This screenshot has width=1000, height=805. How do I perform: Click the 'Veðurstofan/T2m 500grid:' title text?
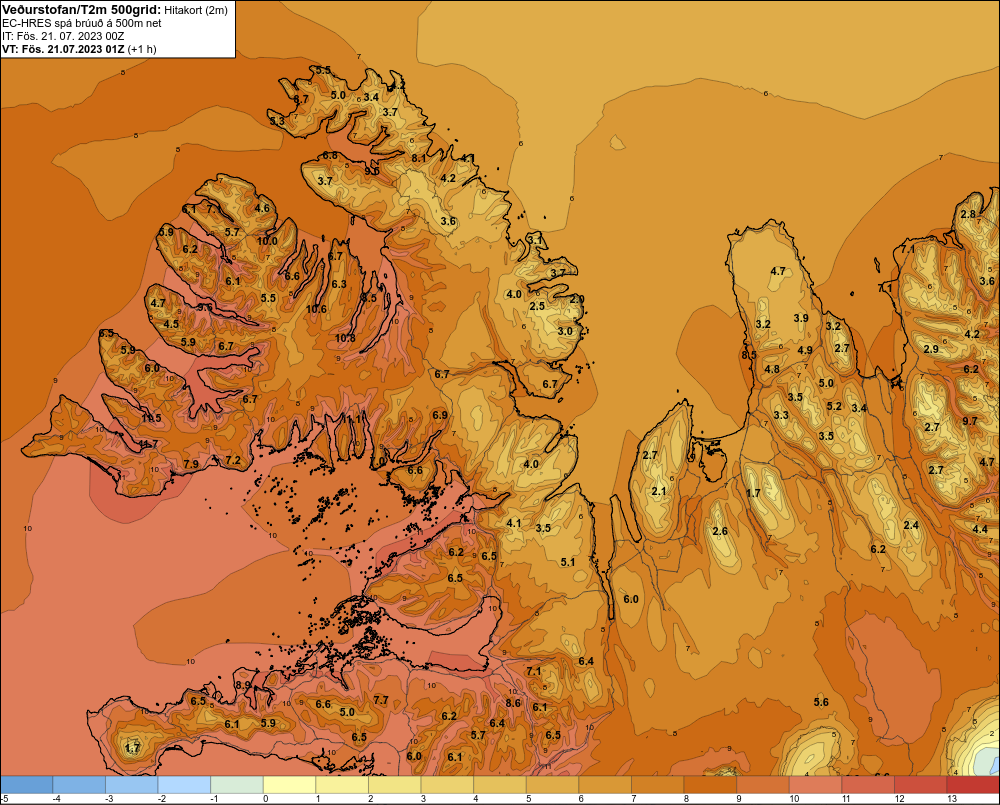pos(80,10)
